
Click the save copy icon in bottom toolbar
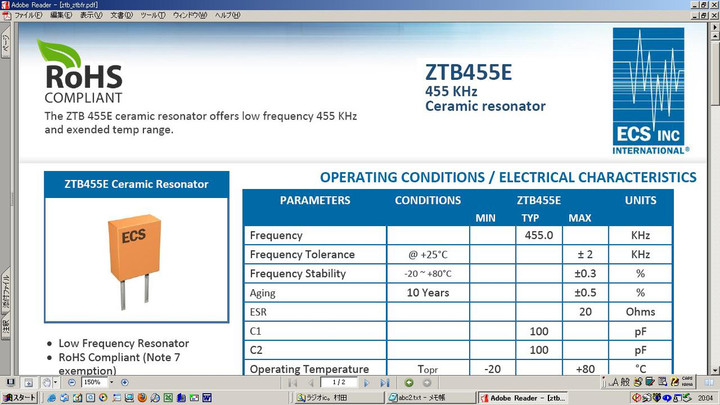[9, 383]
